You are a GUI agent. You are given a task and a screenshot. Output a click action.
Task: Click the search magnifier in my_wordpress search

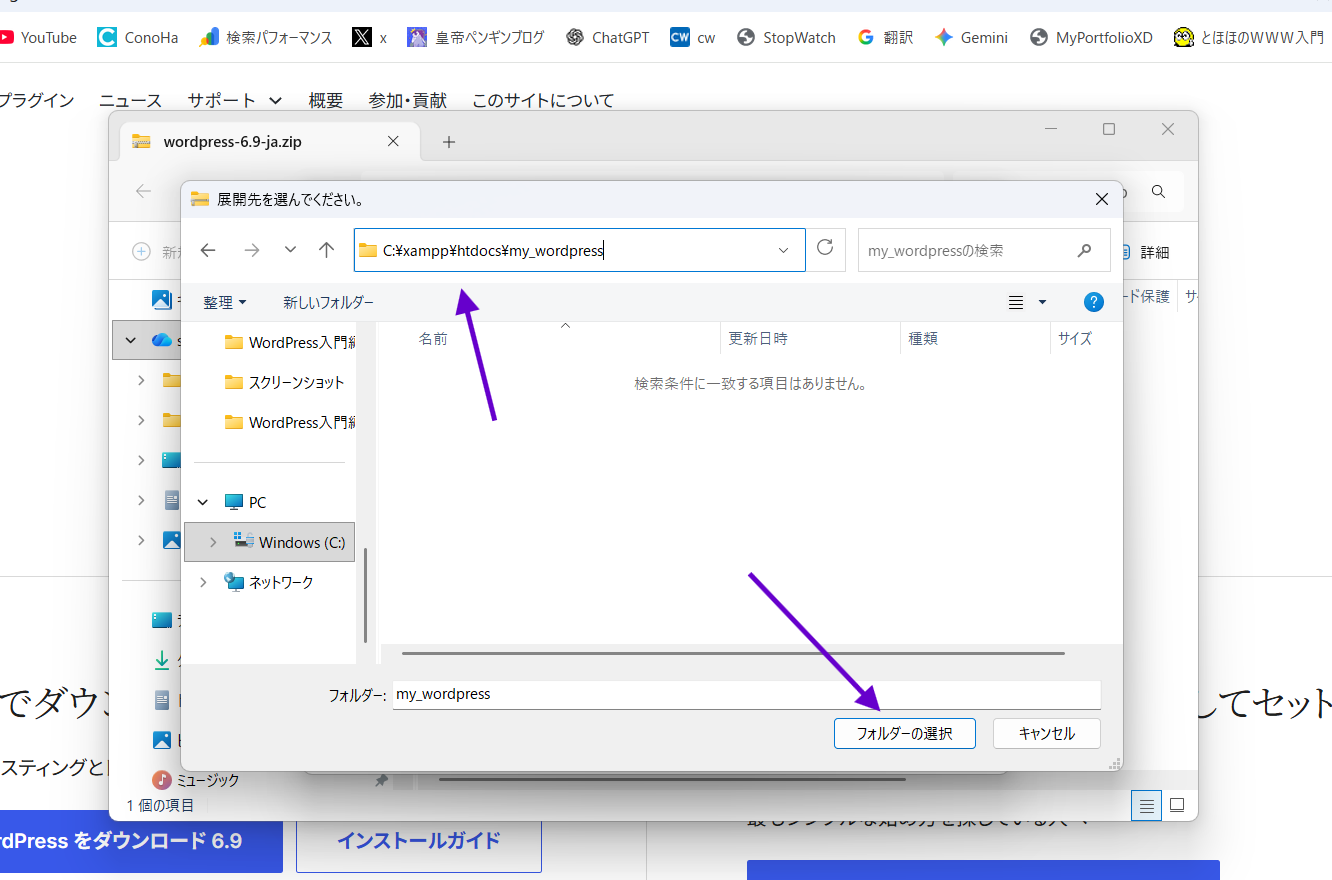(x=1085, y=251)
